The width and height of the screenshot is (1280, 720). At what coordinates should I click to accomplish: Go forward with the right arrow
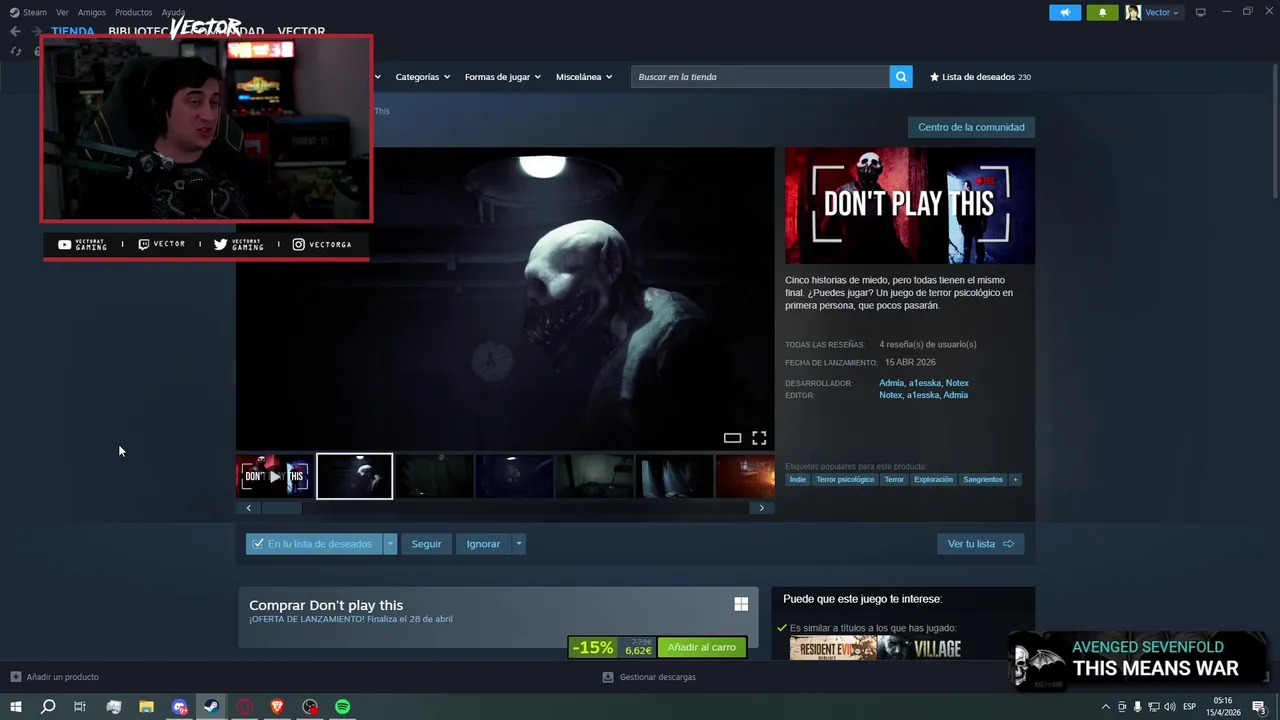tap(37, 31)
